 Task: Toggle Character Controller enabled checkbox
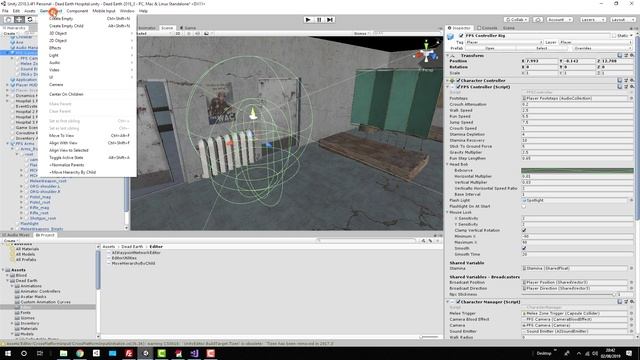tap(458, 80)
